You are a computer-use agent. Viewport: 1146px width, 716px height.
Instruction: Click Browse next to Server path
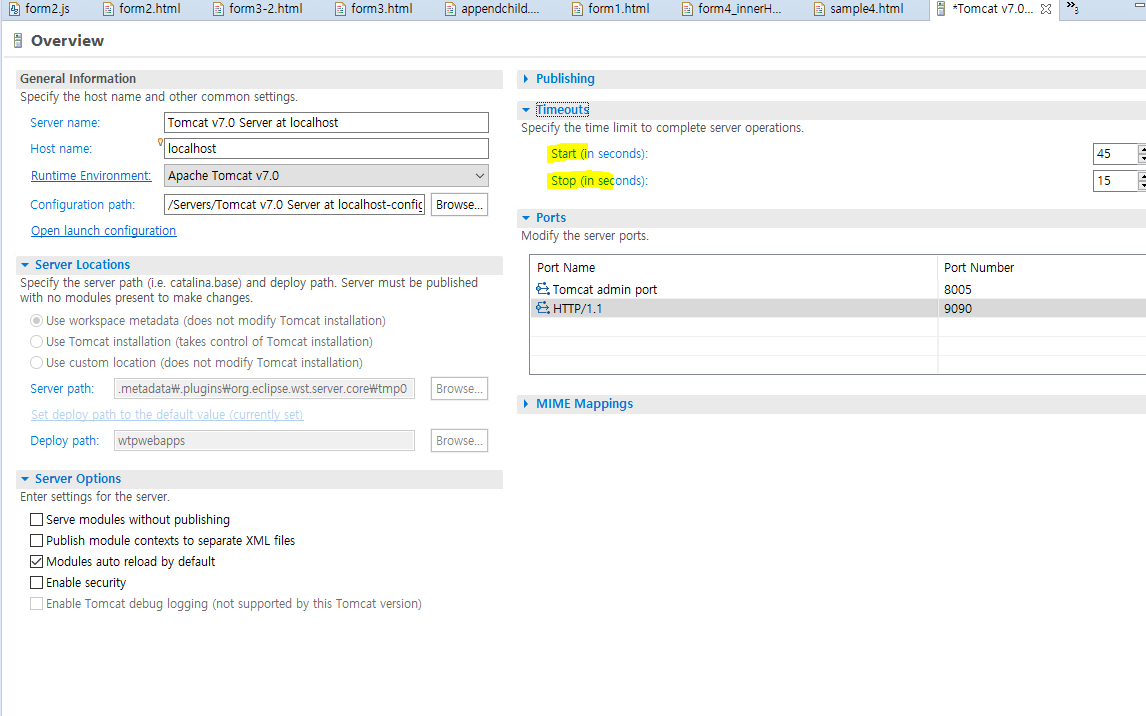pos(459,389)
